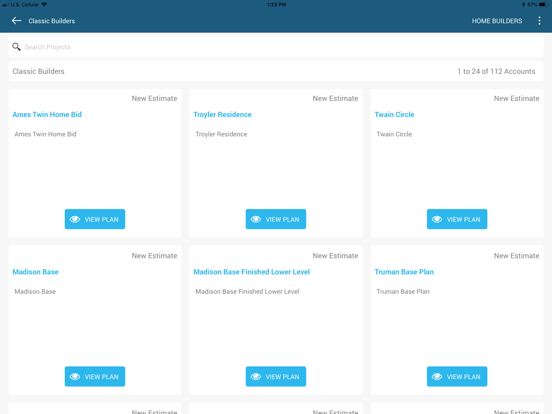Click gray description 'Madison Base Finished Lower Level'
The image size is (552, 414).
[x=247, y=291]
